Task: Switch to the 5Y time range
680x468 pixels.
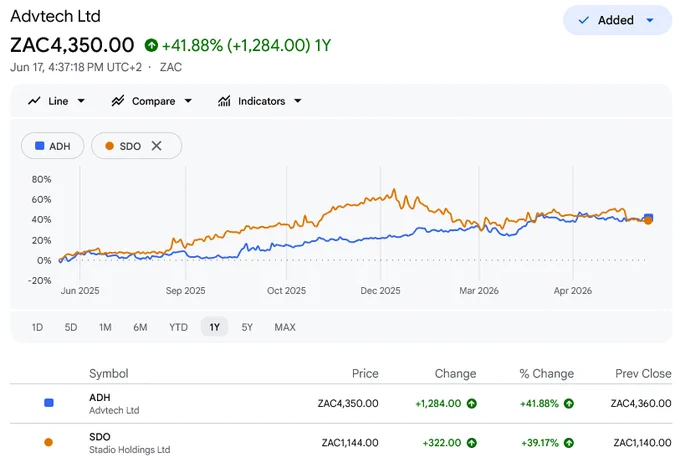Action: 247,327
